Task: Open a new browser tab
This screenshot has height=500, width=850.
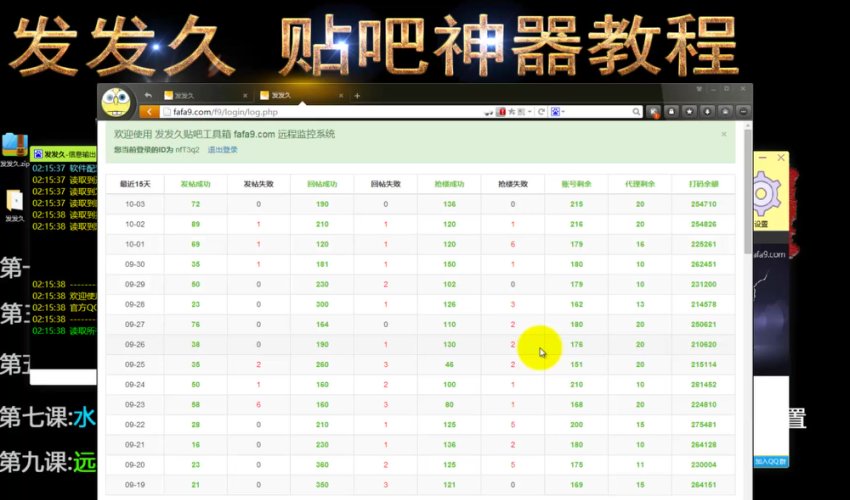Action: pyautogui.click(x=357, y=95)
